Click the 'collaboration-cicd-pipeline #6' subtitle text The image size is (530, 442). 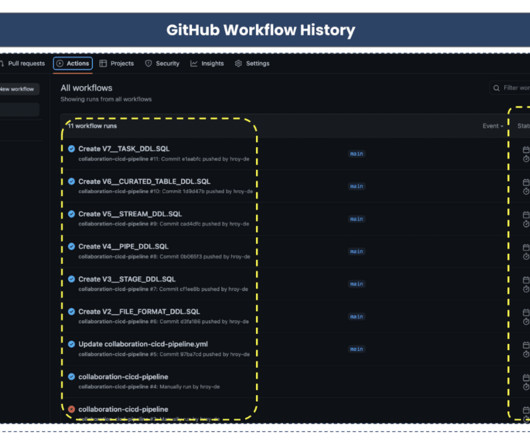tap(118, 321)
